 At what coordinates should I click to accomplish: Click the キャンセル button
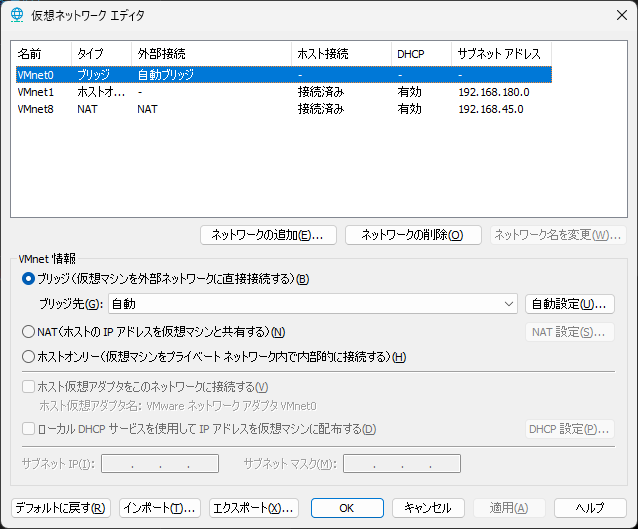point(428,508)
